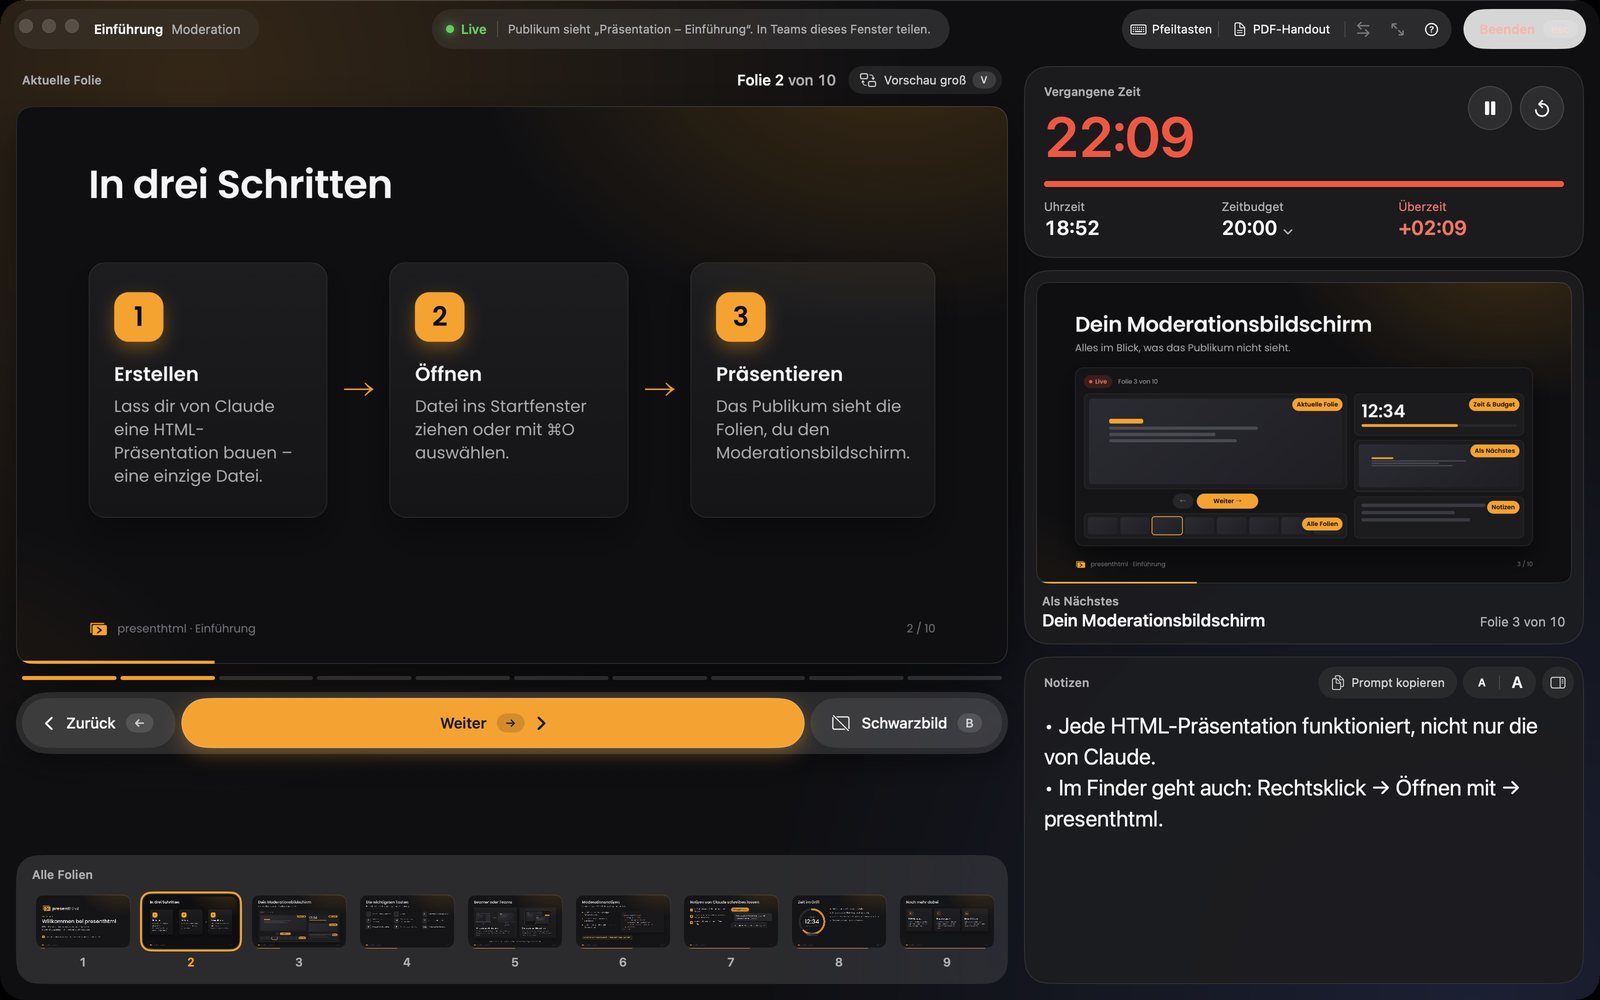Decrease notes font size with small A

(1481, 683)
